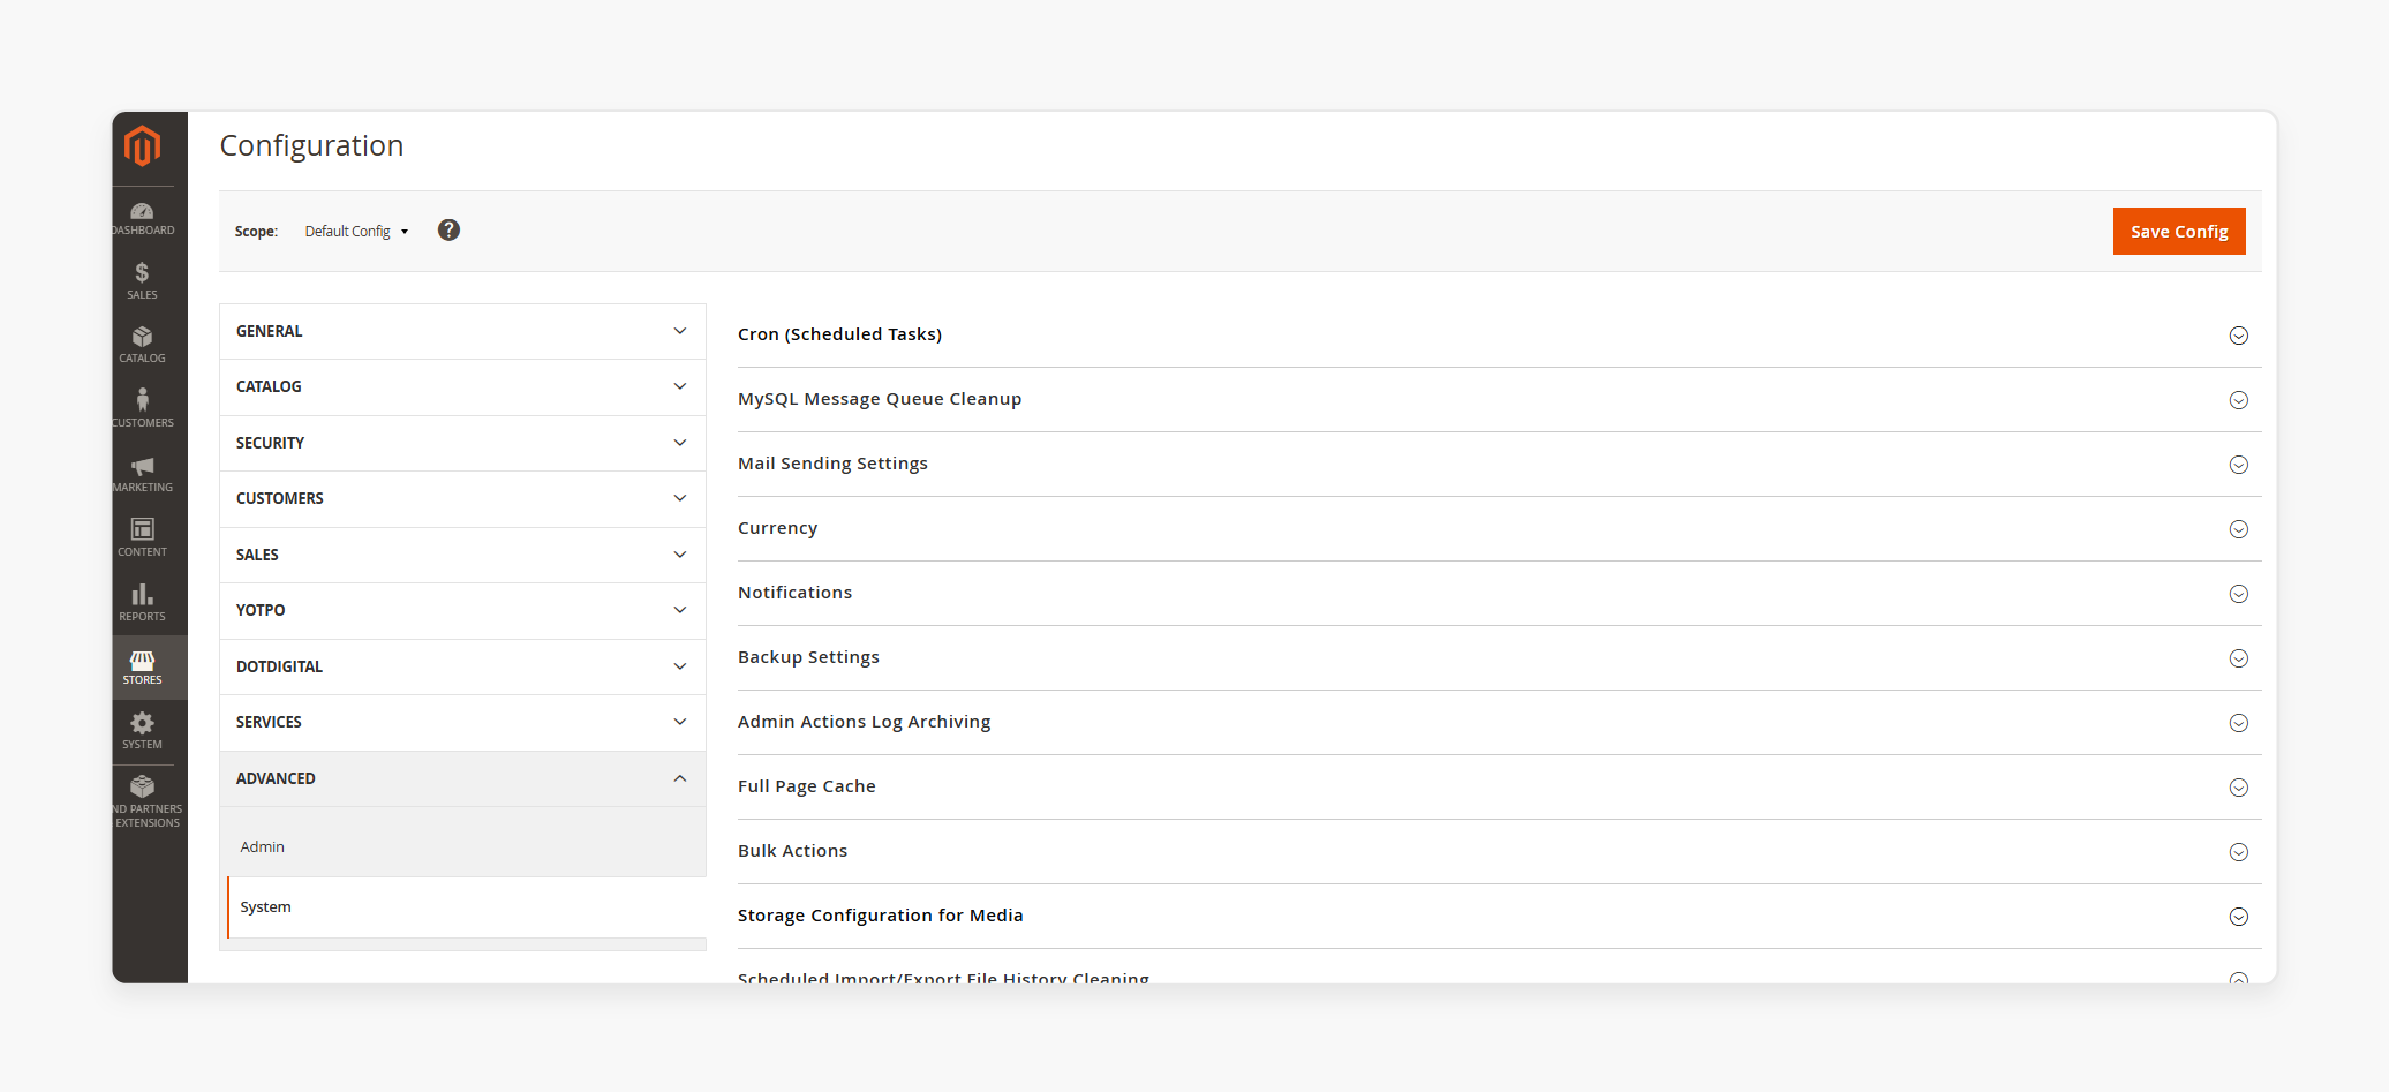Click the DOTDIGITAL tab chevron

coord(680,666)
